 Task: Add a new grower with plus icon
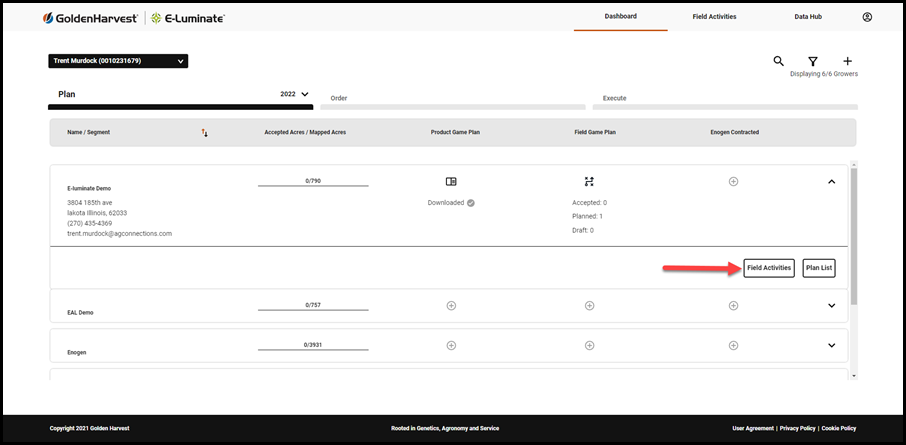(848, 61)
